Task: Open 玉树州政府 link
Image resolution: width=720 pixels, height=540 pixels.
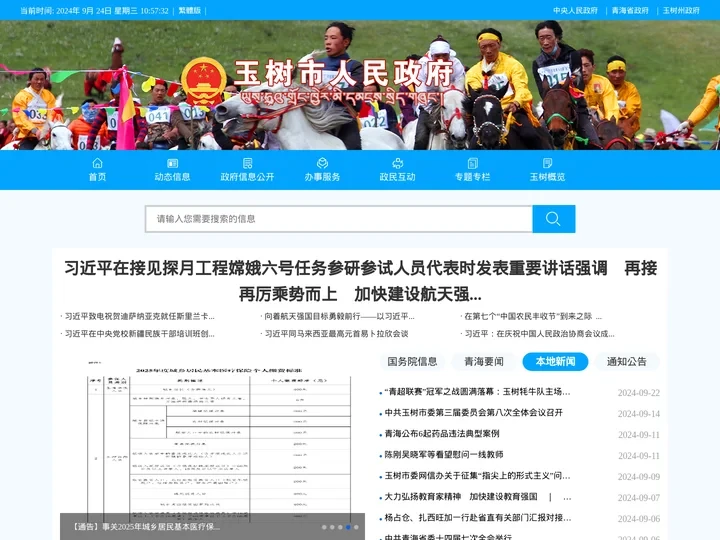Action: click(x=681, y=10)
